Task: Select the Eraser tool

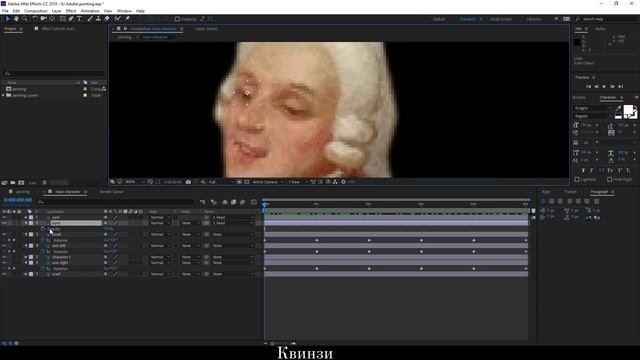Action: click(x=107, y=19)
